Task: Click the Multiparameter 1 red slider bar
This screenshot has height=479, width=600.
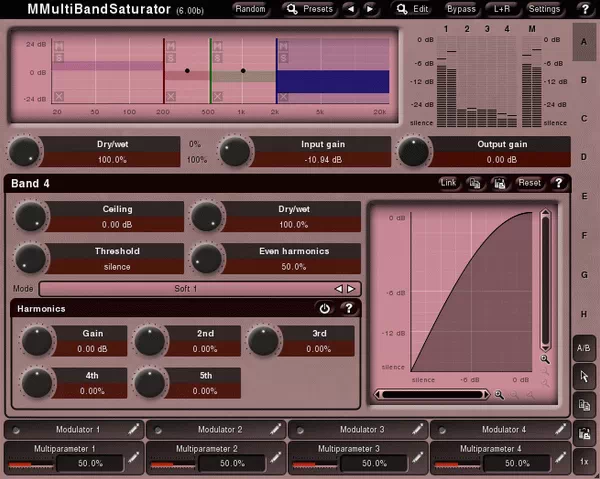Action: click(x=31, y=465)
